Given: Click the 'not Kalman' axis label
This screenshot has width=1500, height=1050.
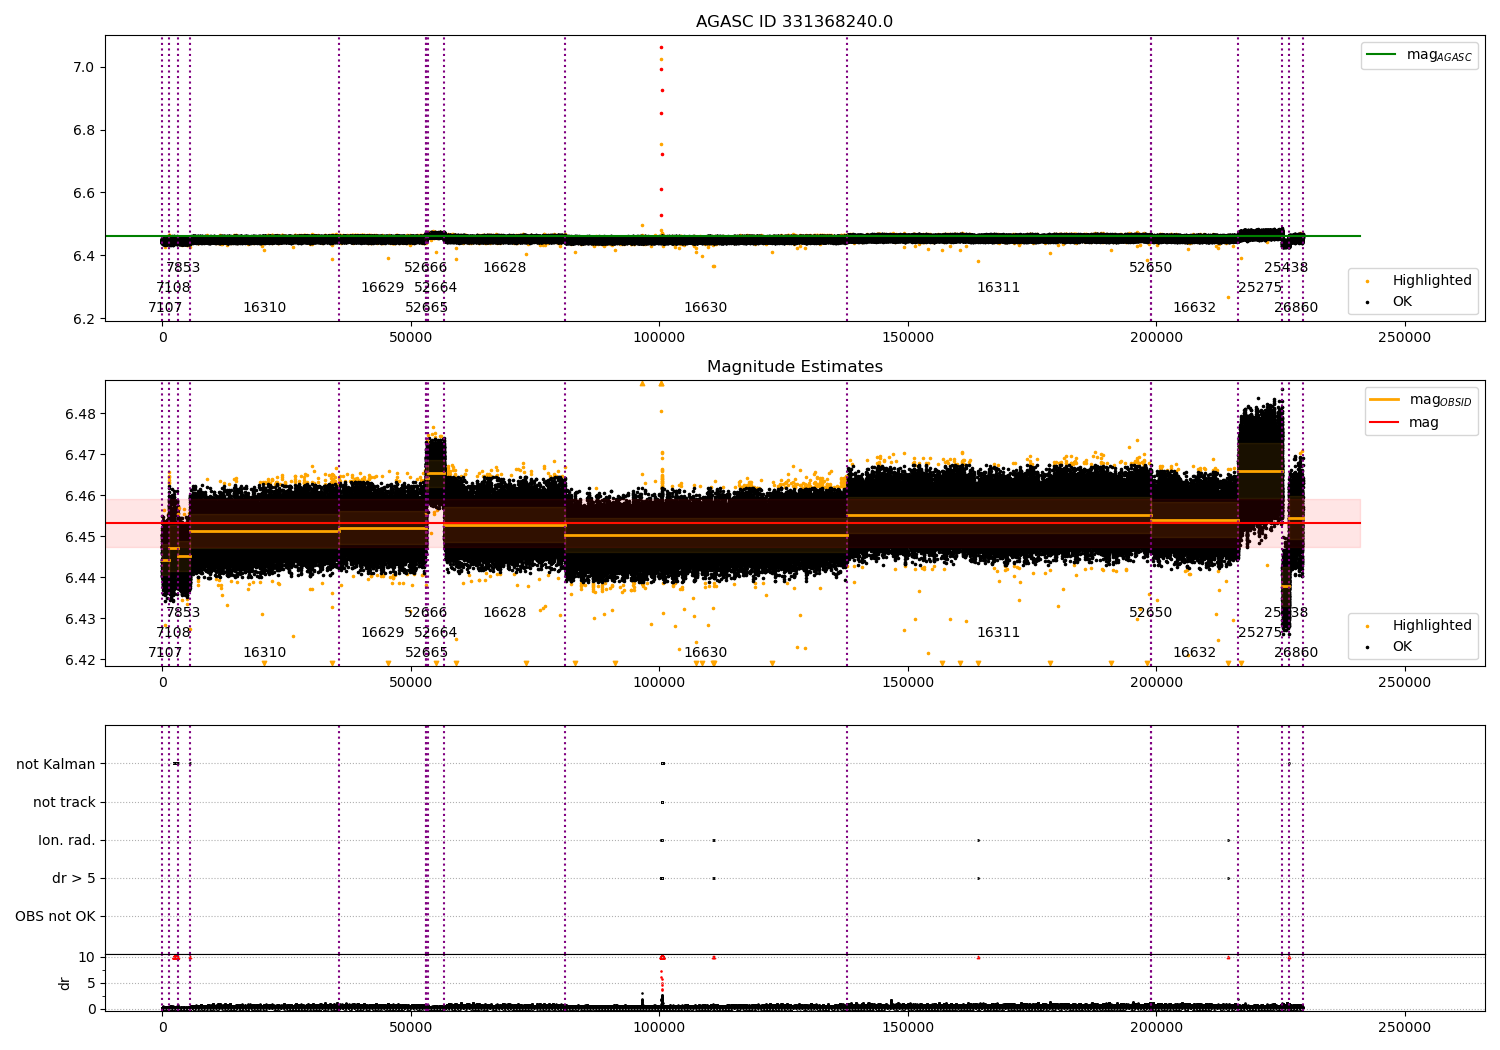Looking at the screenshot, I should [x=56, y=764].
